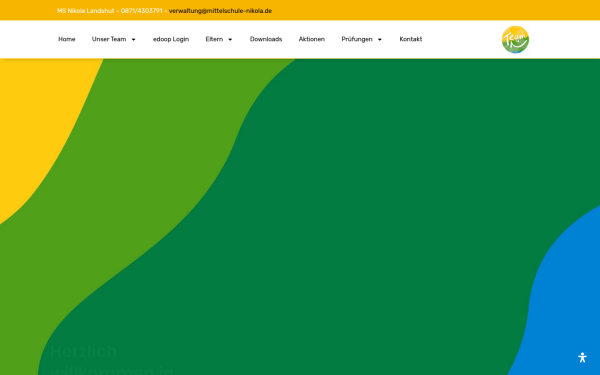Go to the Home menu item
The width and height of the screenshot is (600, 375).
(x=67, y=39)
